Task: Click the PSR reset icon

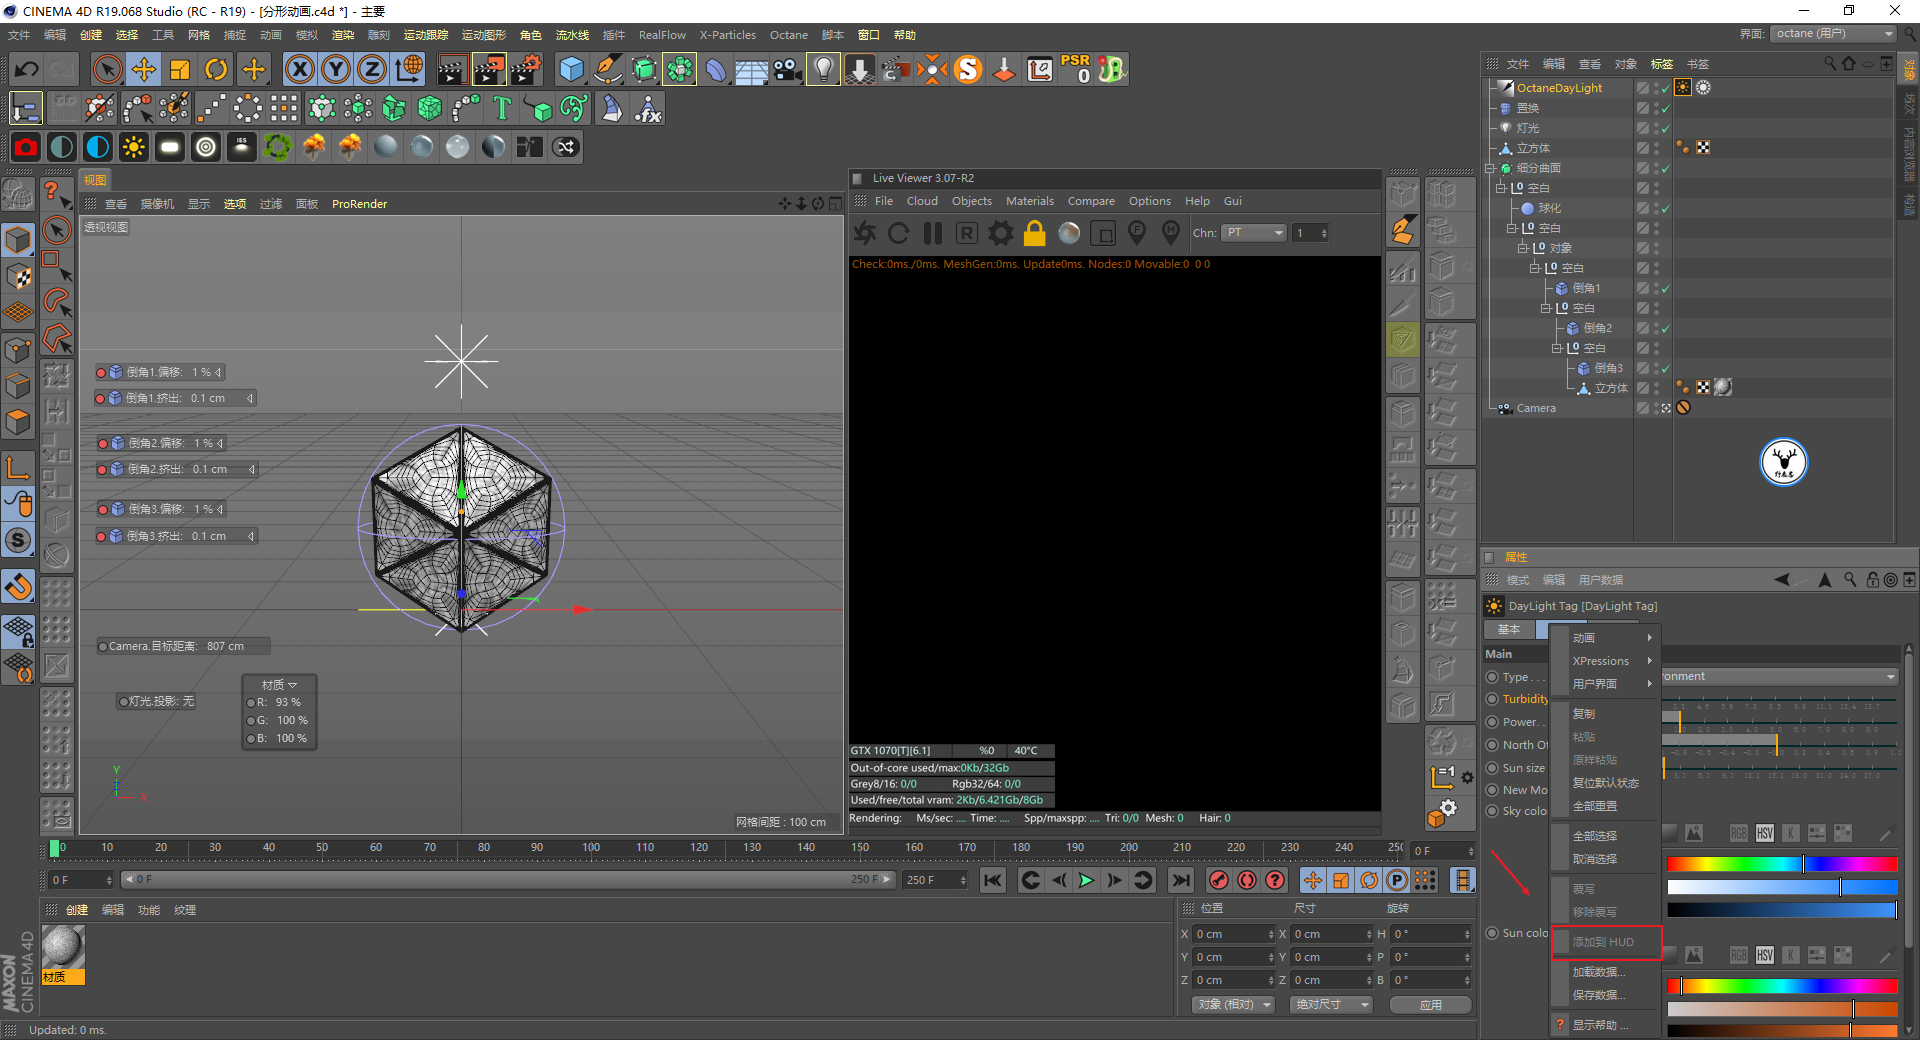Action: 1076,69
